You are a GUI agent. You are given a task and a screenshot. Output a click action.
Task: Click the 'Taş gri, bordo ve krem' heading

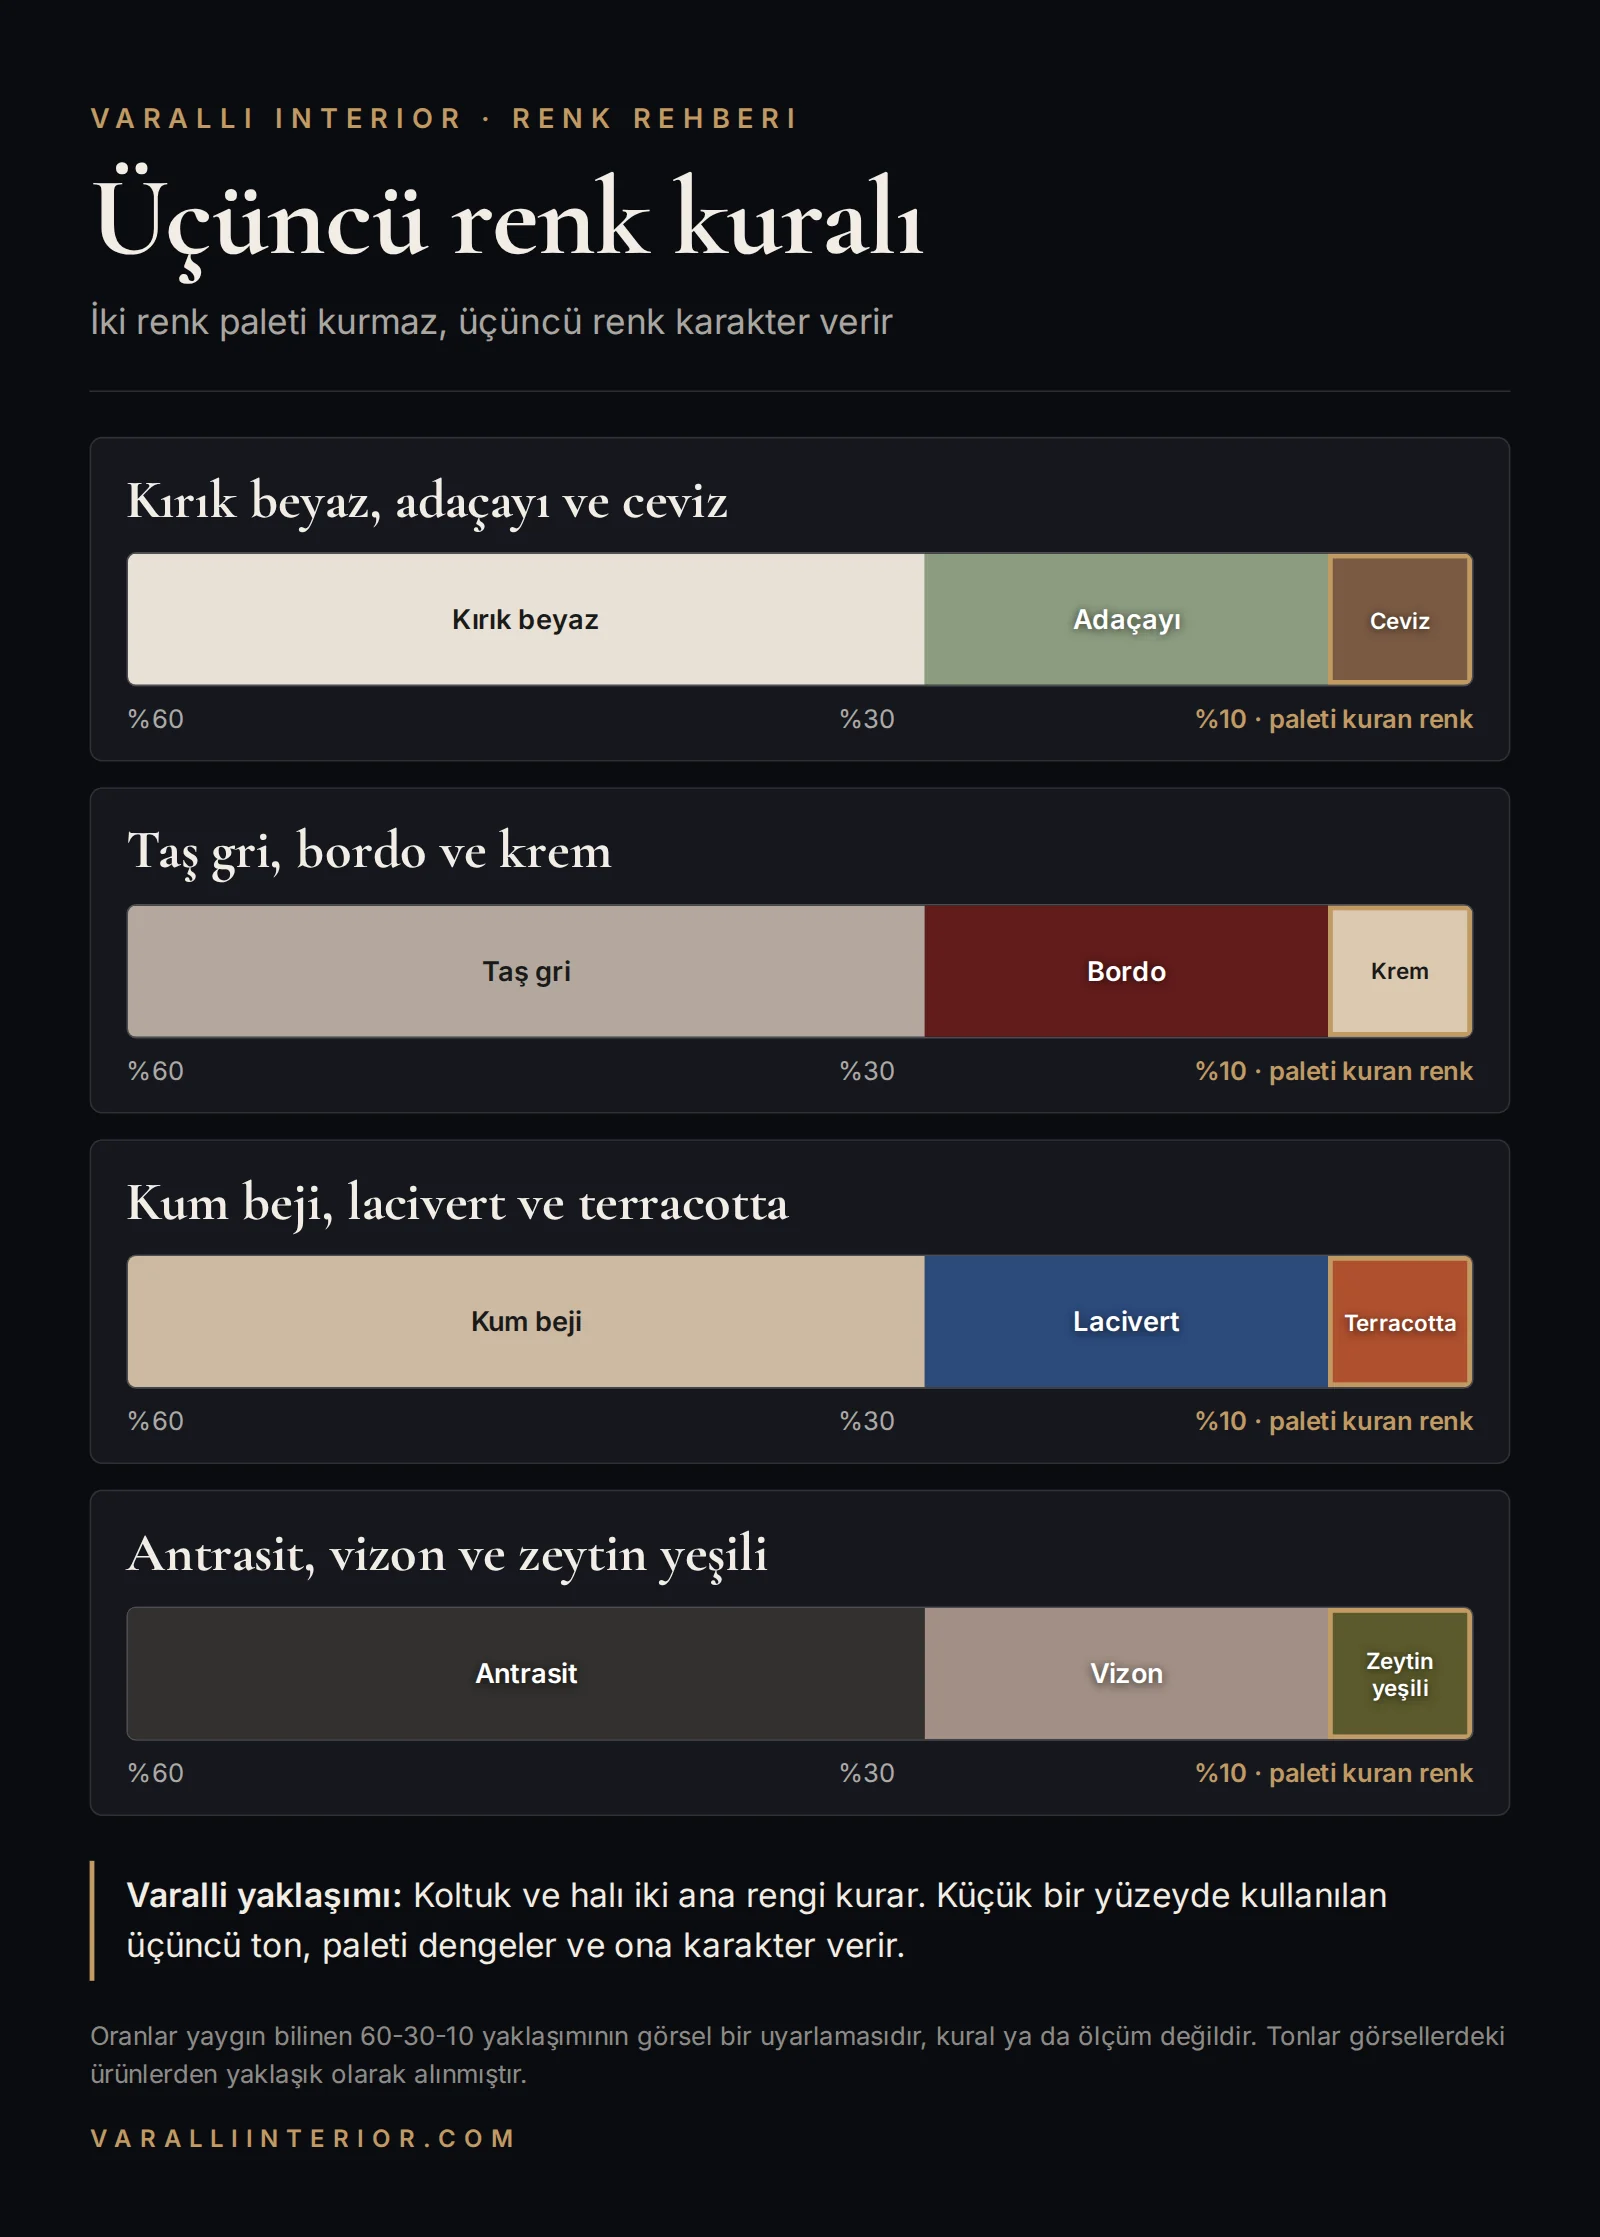pos(369,852)
